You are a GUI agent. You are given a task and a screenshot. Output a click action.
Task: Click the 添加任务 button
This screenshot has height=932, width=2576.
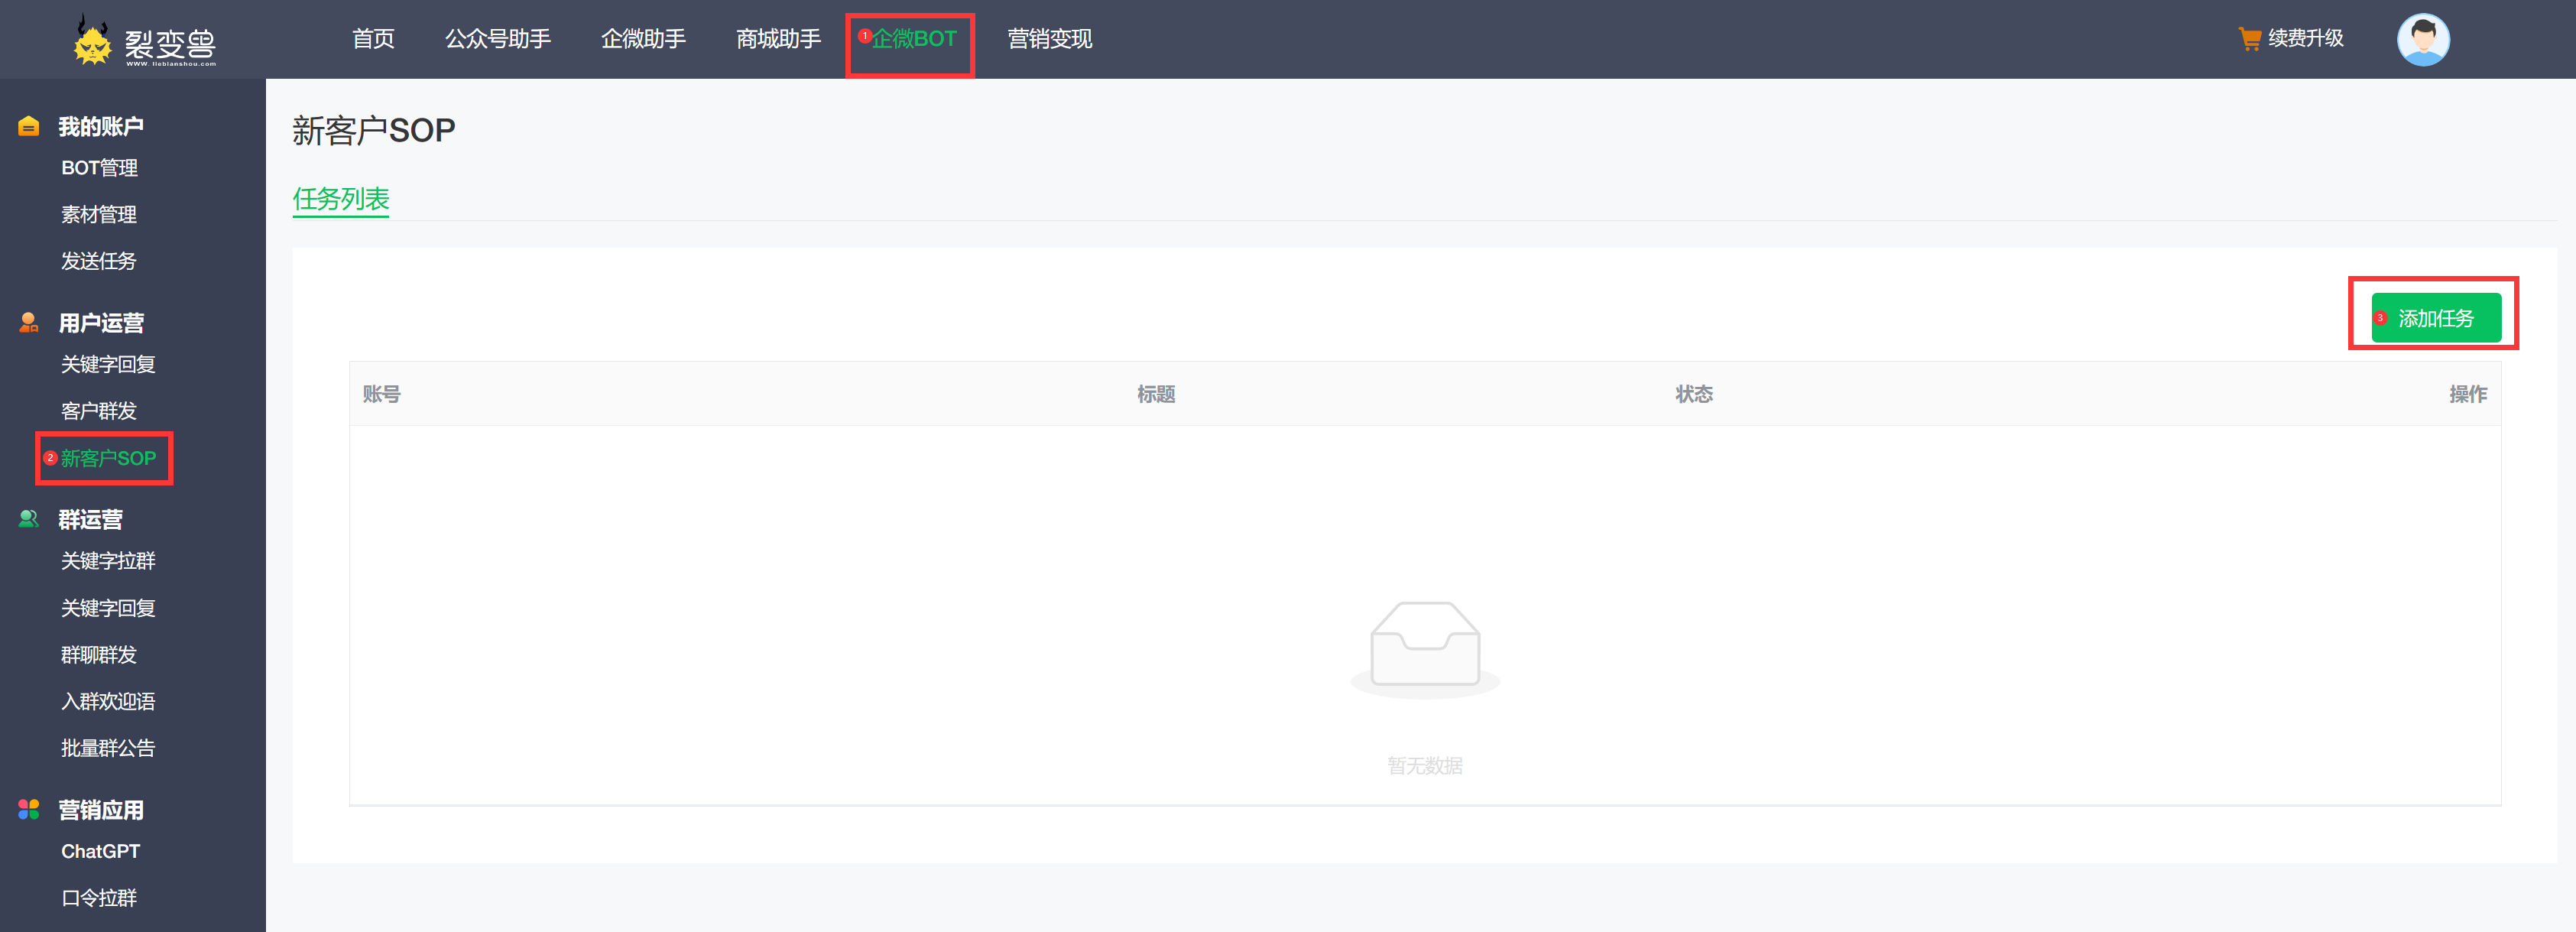point(2436,317)
